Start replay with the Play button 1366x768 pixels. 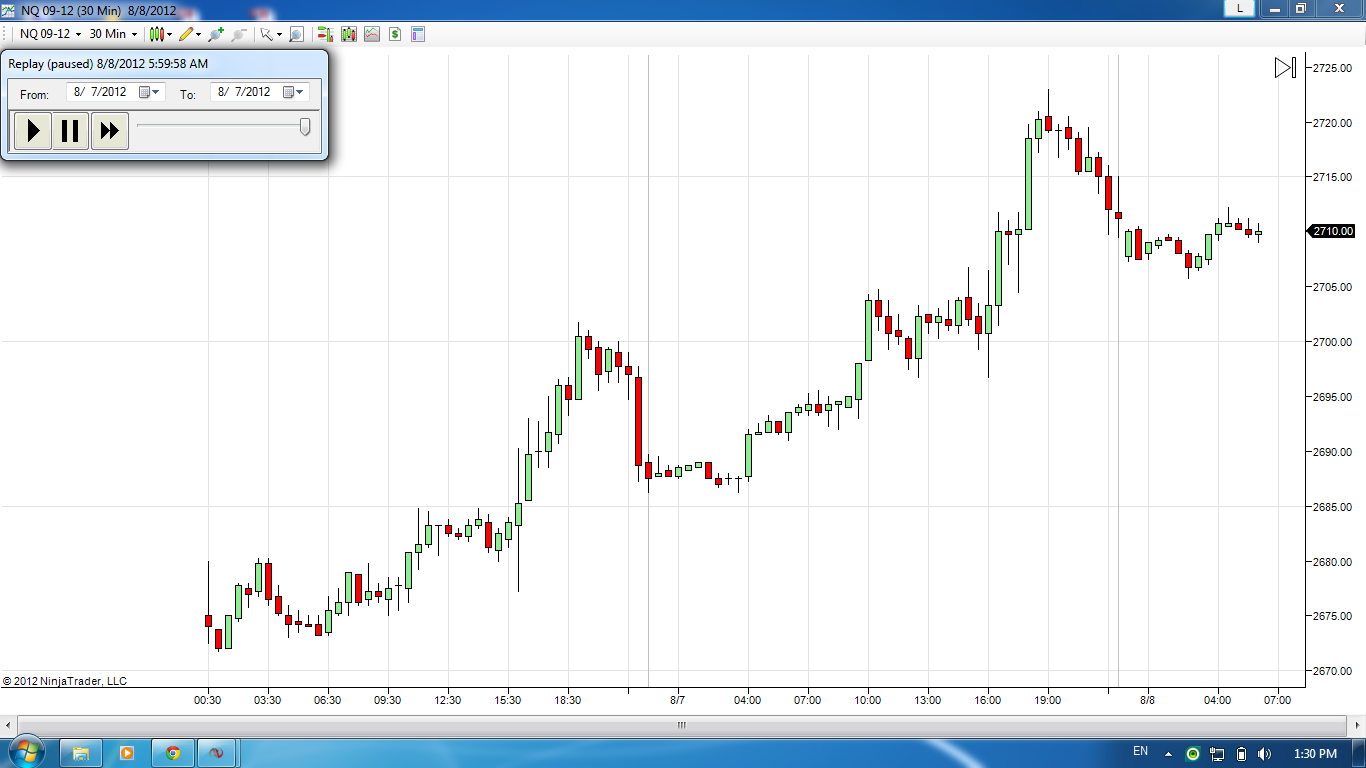pyautogui.click(x=33, y=130)
